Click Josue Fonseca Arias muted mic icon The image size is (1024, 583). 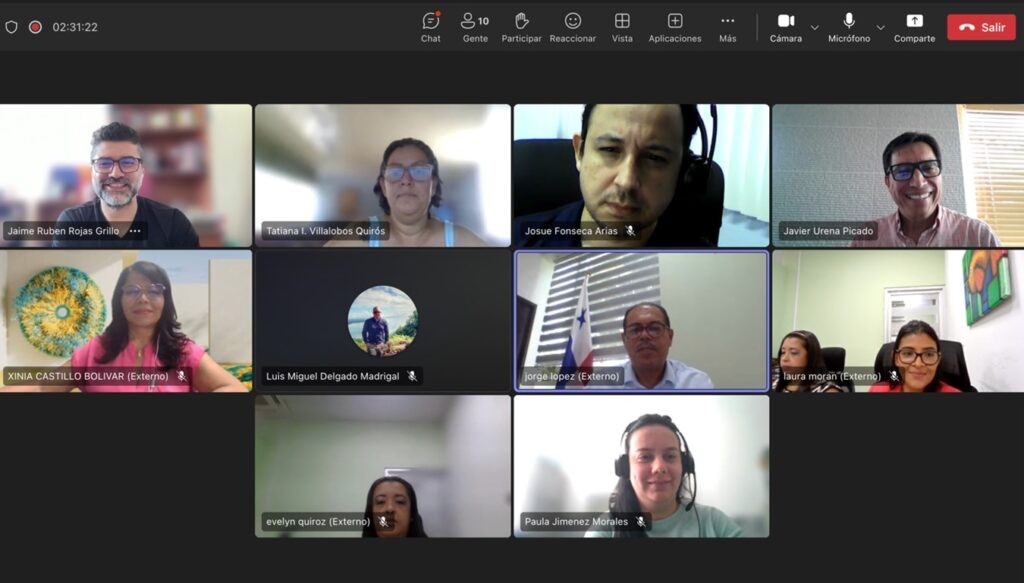point(630,230)
